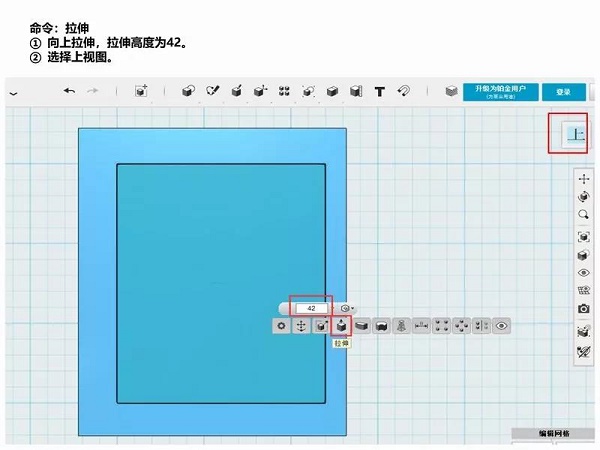Toggle the eye visibility icon in the navigation bar
Viewport: 600px width, 450px height.
tap(584, 272)
